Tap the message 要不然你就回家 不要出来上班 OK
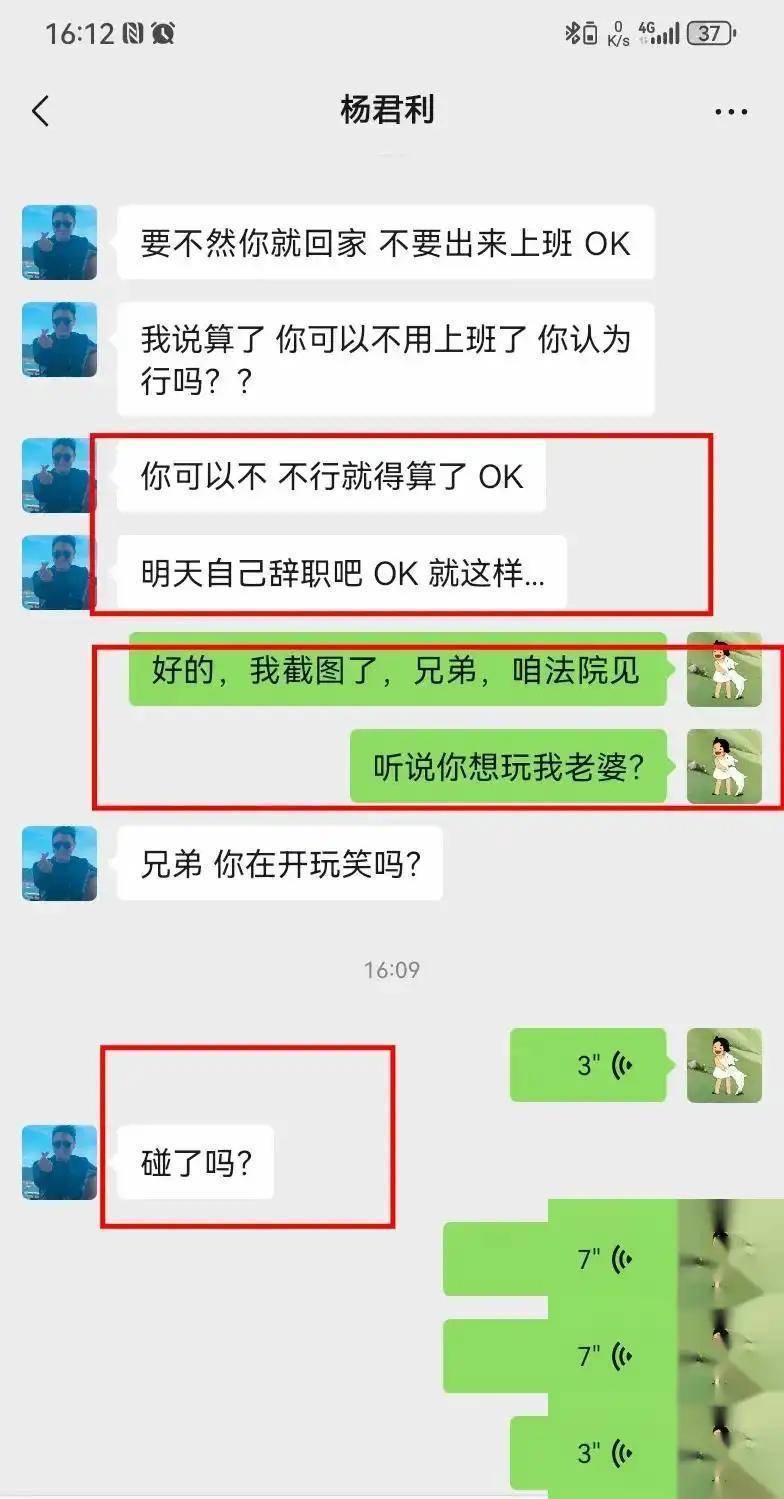The image size is (784, 1499). click(386, 243)
